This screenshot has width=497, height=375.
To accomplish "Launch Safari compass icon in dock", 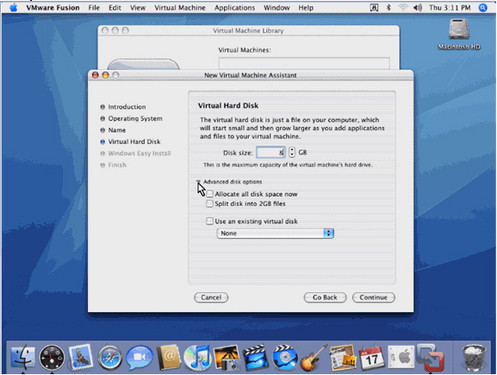I will point(110,358).
